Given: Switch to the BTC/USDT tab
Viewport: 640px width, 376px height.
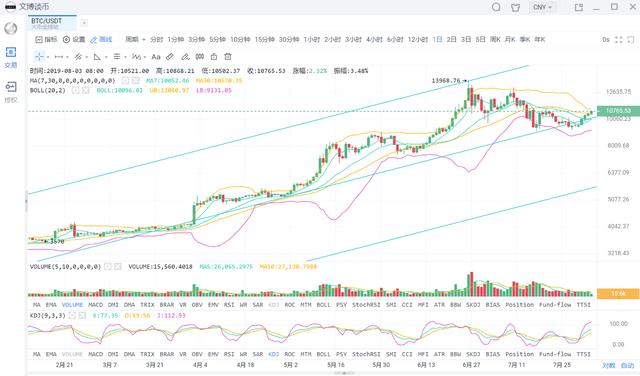Looking at the screenshot, I should tap(52, 23).
